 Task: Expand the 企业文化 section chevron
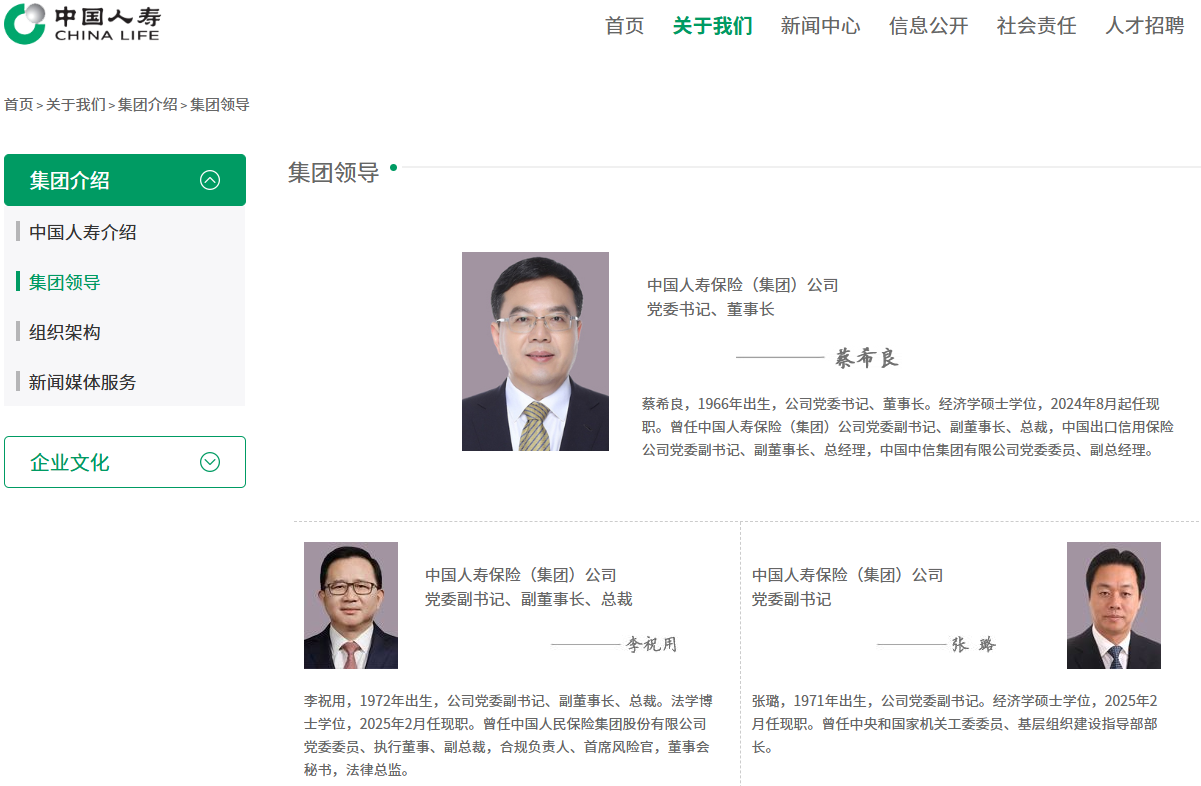tap(210, 462)
